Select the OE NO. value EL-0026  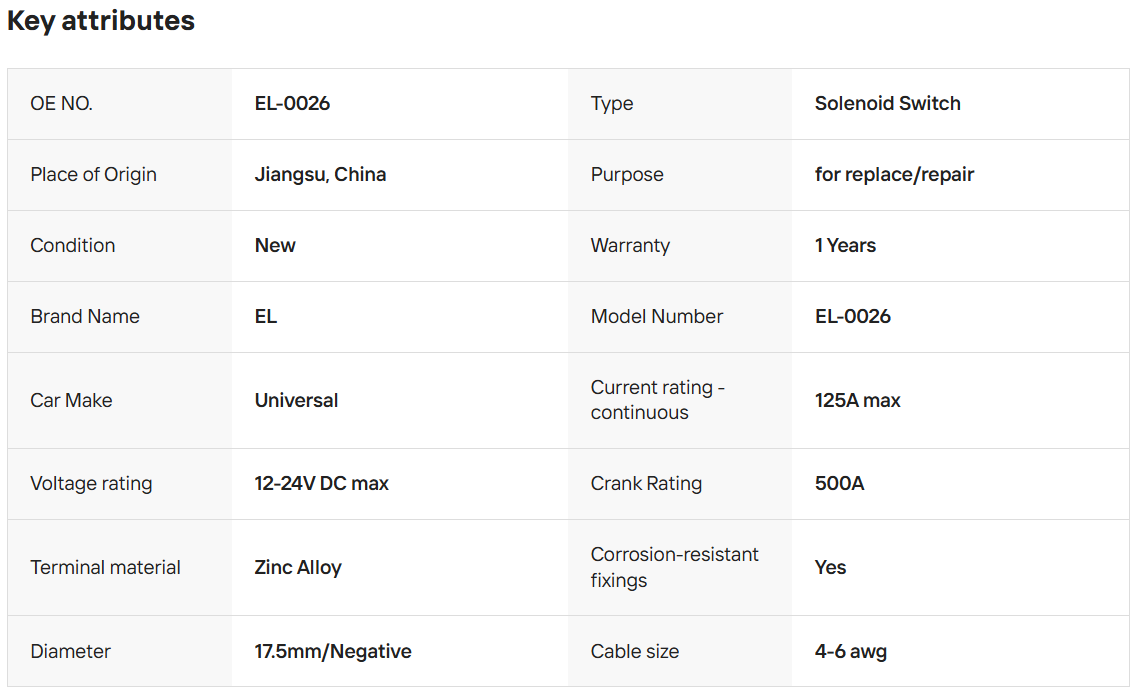(292, 104)
